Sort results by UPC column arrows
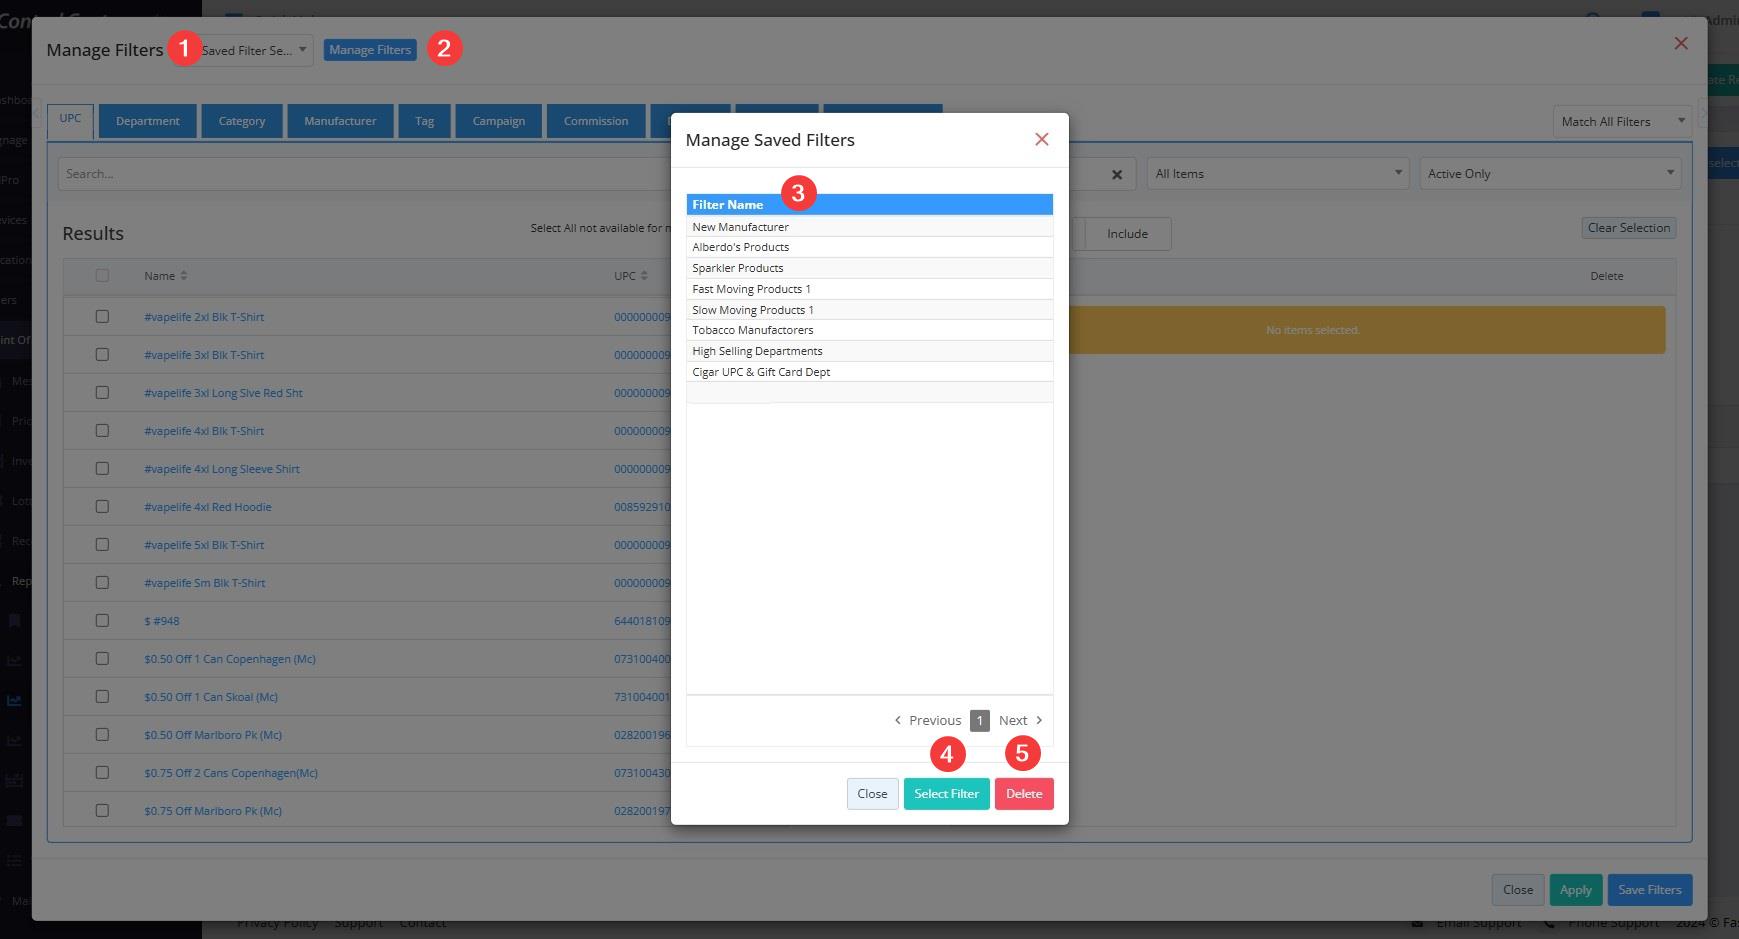The height and width of the screenshot is (939, 1739). coord(644,276)
